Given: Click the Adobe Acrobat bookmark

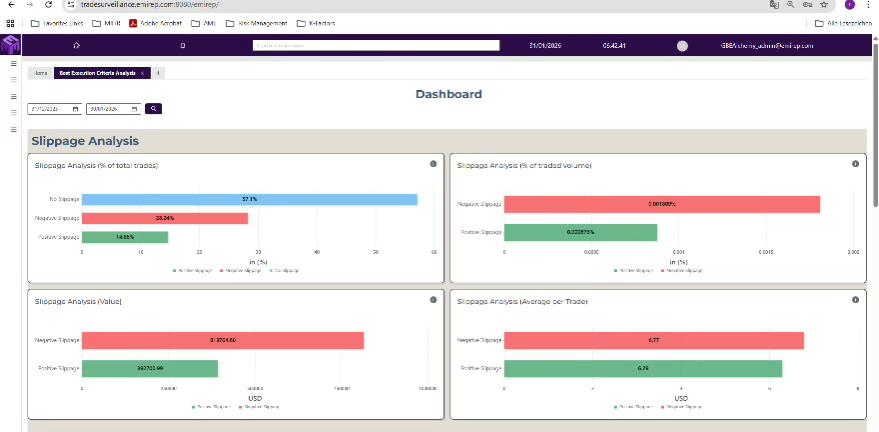Looking at the screenshot, I should click(x=159, y=22).
